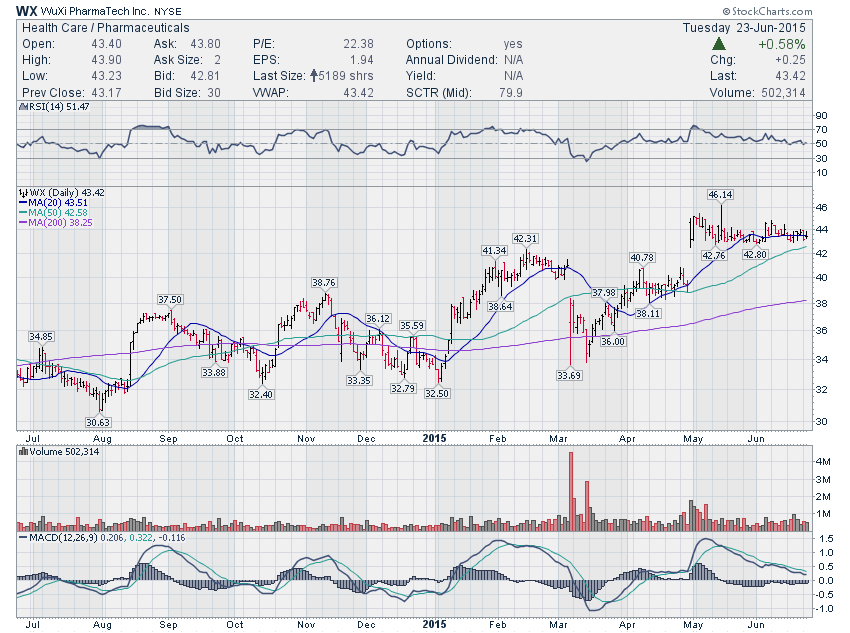Click the 33.69 price label

coord(569,375)
